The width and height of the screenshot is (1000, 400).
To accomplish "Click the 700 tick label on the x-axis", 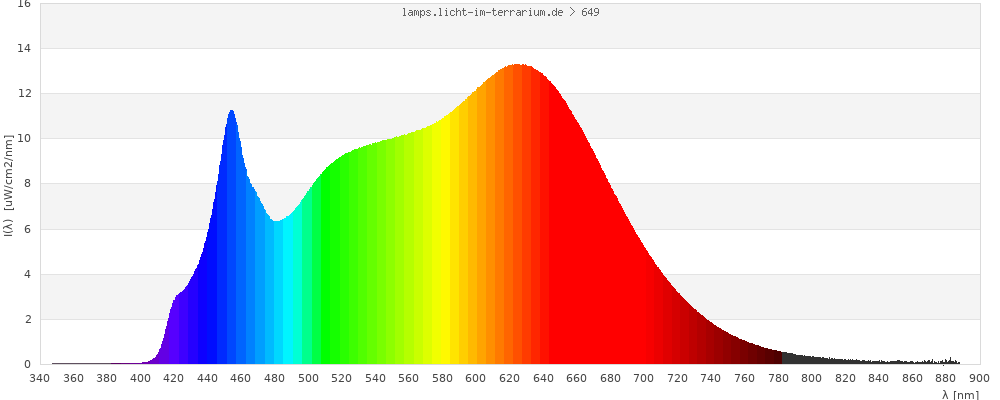I will pos(644,378).
